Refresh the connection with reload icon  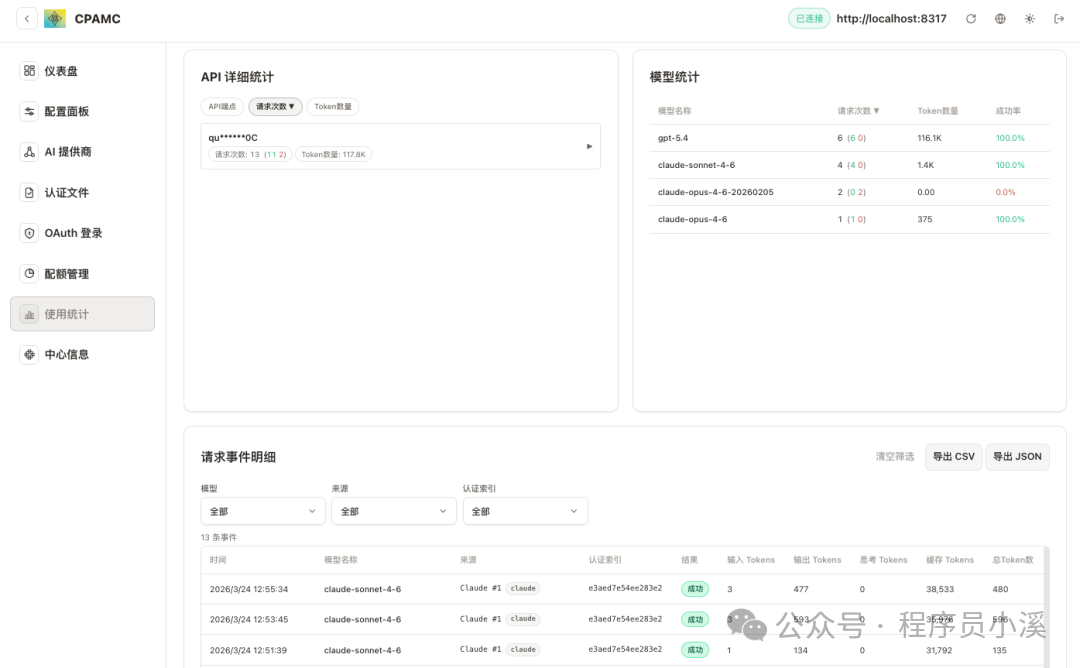(x=970, y=19)
